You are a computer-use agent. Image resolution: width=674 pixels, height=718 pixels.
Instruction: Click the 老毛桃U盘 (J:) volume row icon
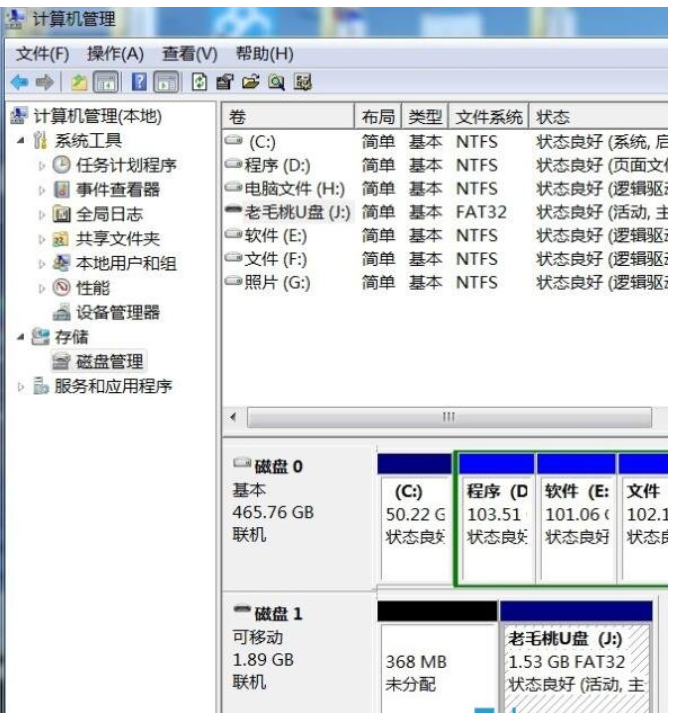click(234, 212)
